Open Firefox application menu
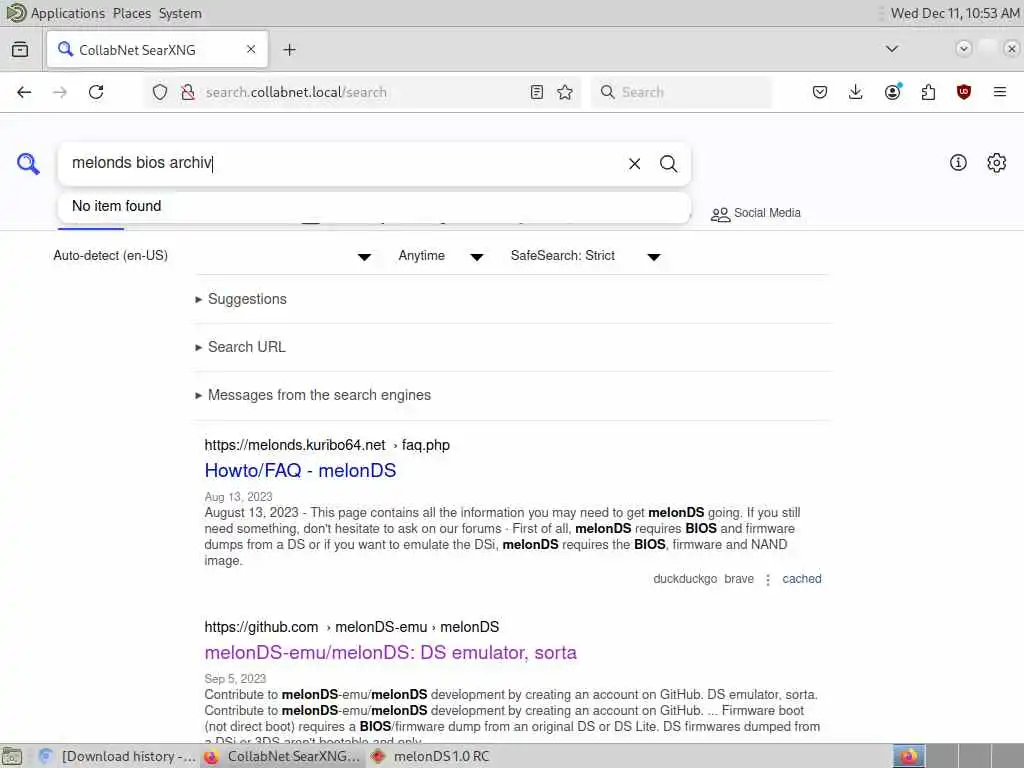The height and width of the screenshot is (768, 1024). click(x=1000, y=92)
